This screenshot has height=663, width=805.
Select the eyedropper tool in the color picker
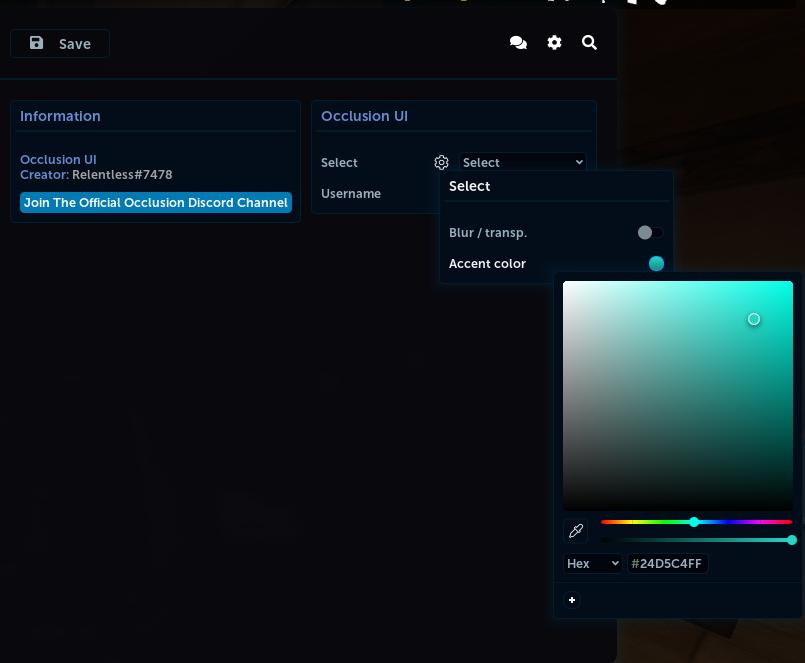point(576,531)
